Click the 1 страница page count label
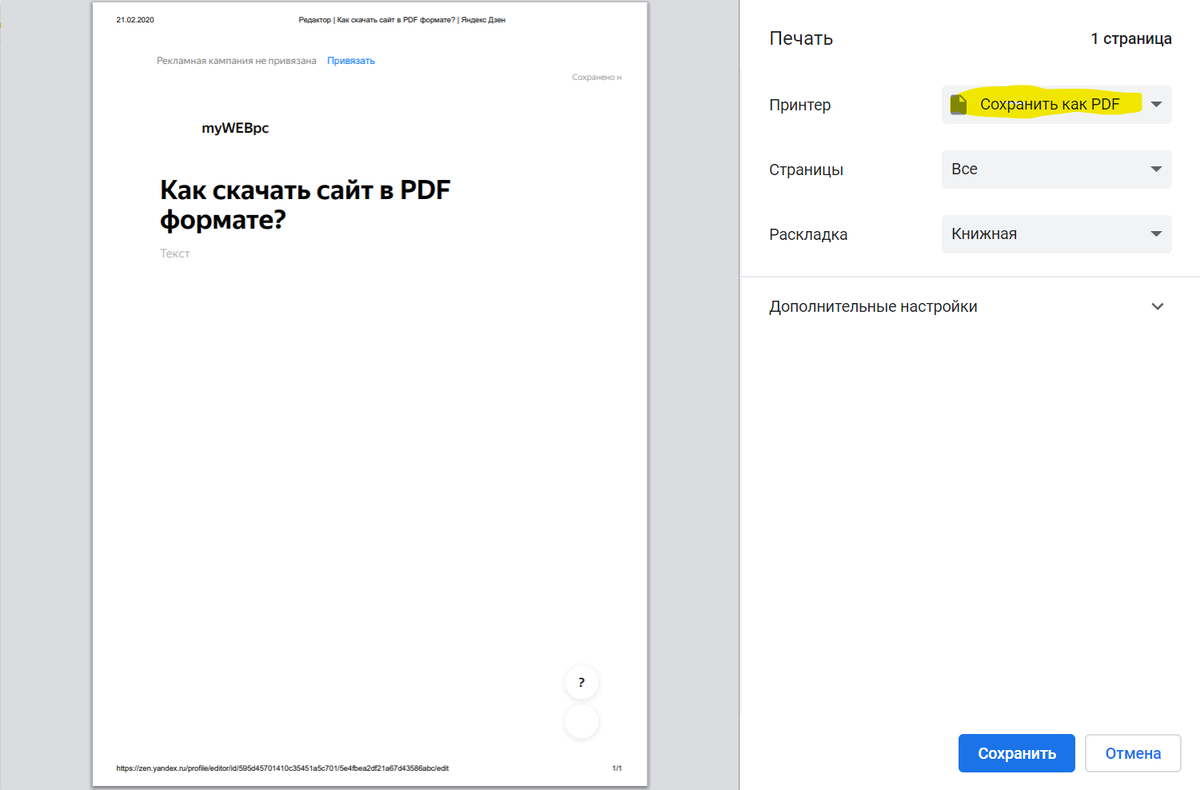Viewport: 1200px width, 790px height. (1131, 39)
